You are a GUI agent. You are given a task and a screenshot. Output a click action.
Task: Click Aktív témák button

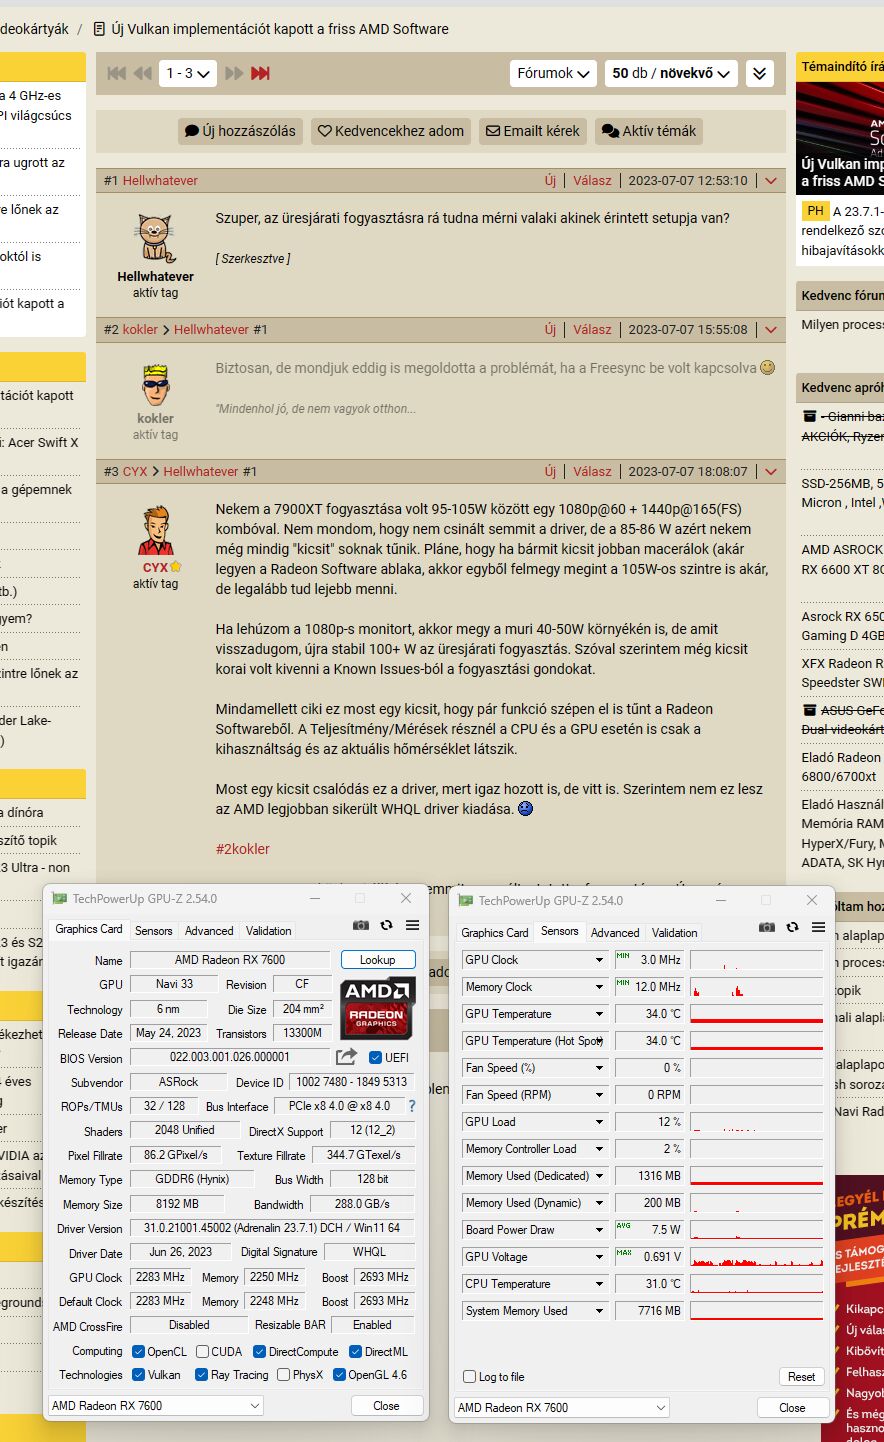point(649,131)
